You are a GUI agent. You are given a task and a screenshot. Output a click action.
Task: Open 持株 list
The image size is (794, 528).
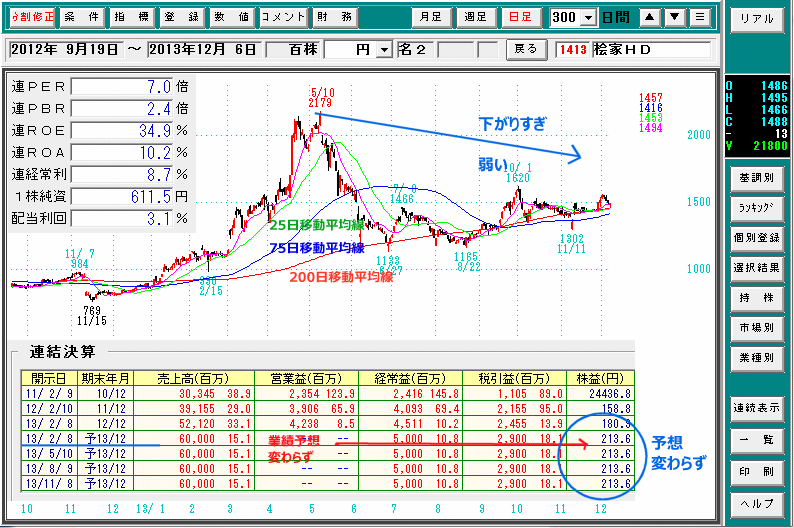[757, 298]
